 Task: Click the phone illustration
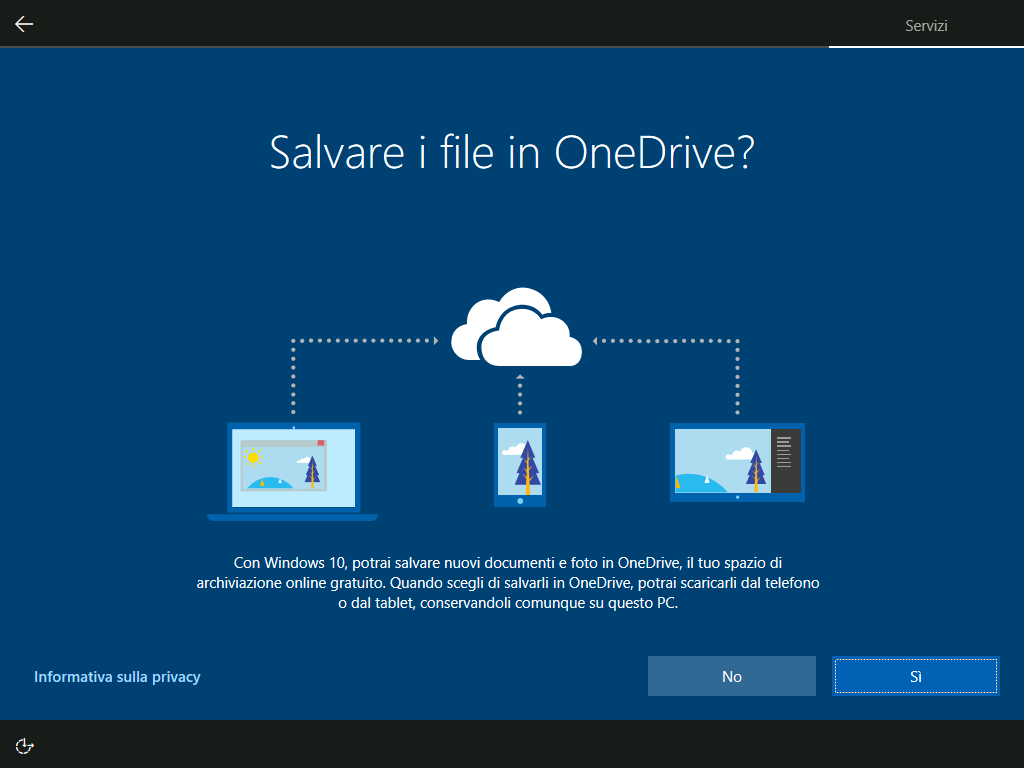click(520, 464)
